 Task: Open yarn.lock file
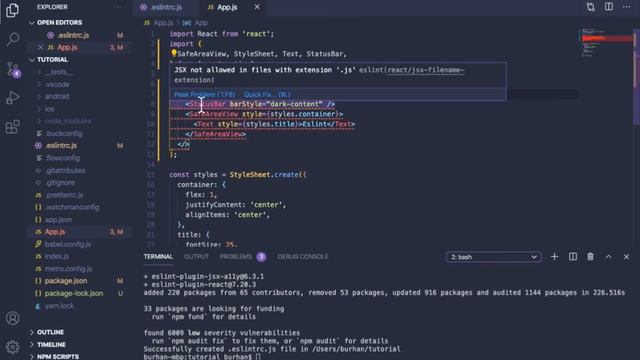[x=59, y=306]
